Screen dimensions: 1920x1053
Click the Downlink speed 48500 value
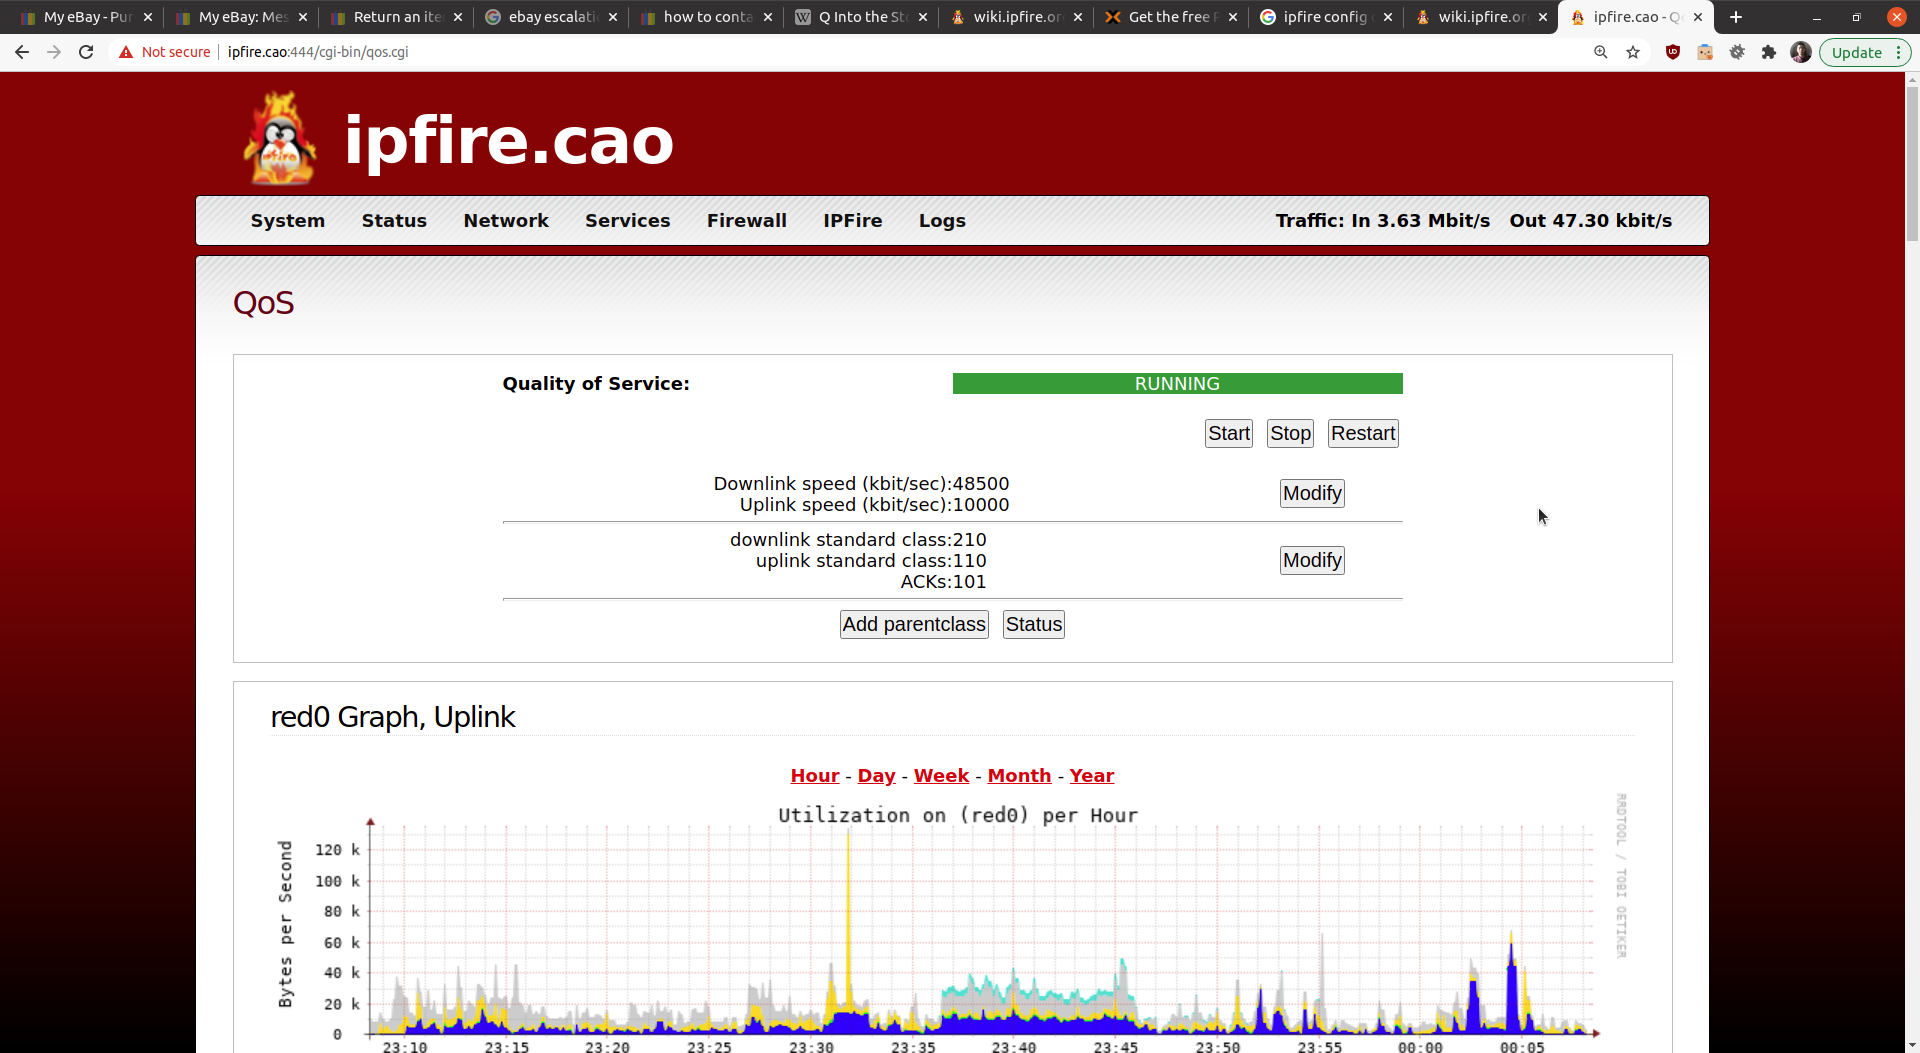[980, 484]
